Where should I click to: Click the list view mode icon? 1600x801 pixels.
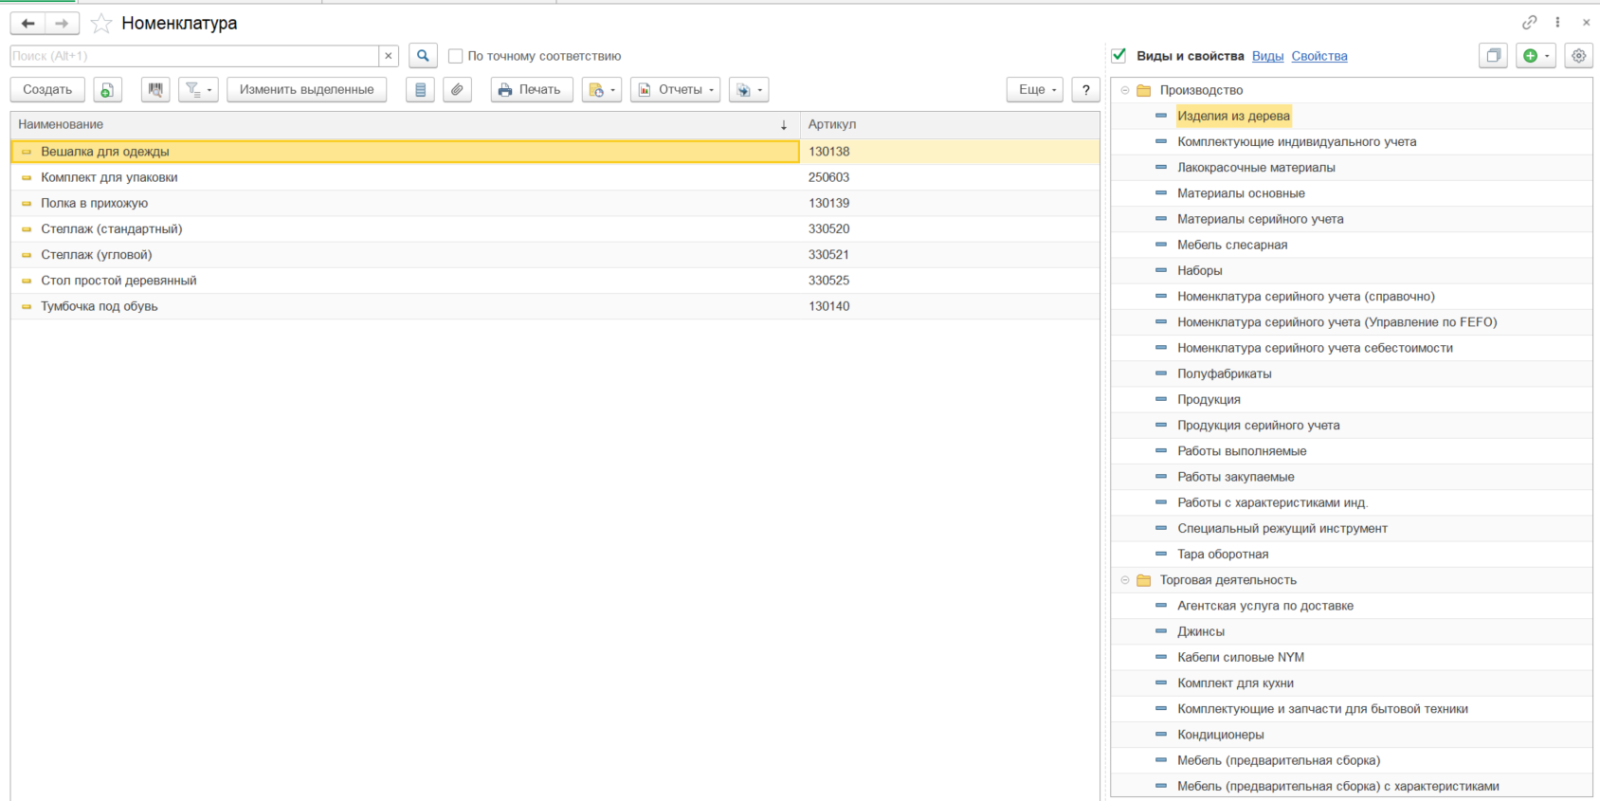pos(420,90)
